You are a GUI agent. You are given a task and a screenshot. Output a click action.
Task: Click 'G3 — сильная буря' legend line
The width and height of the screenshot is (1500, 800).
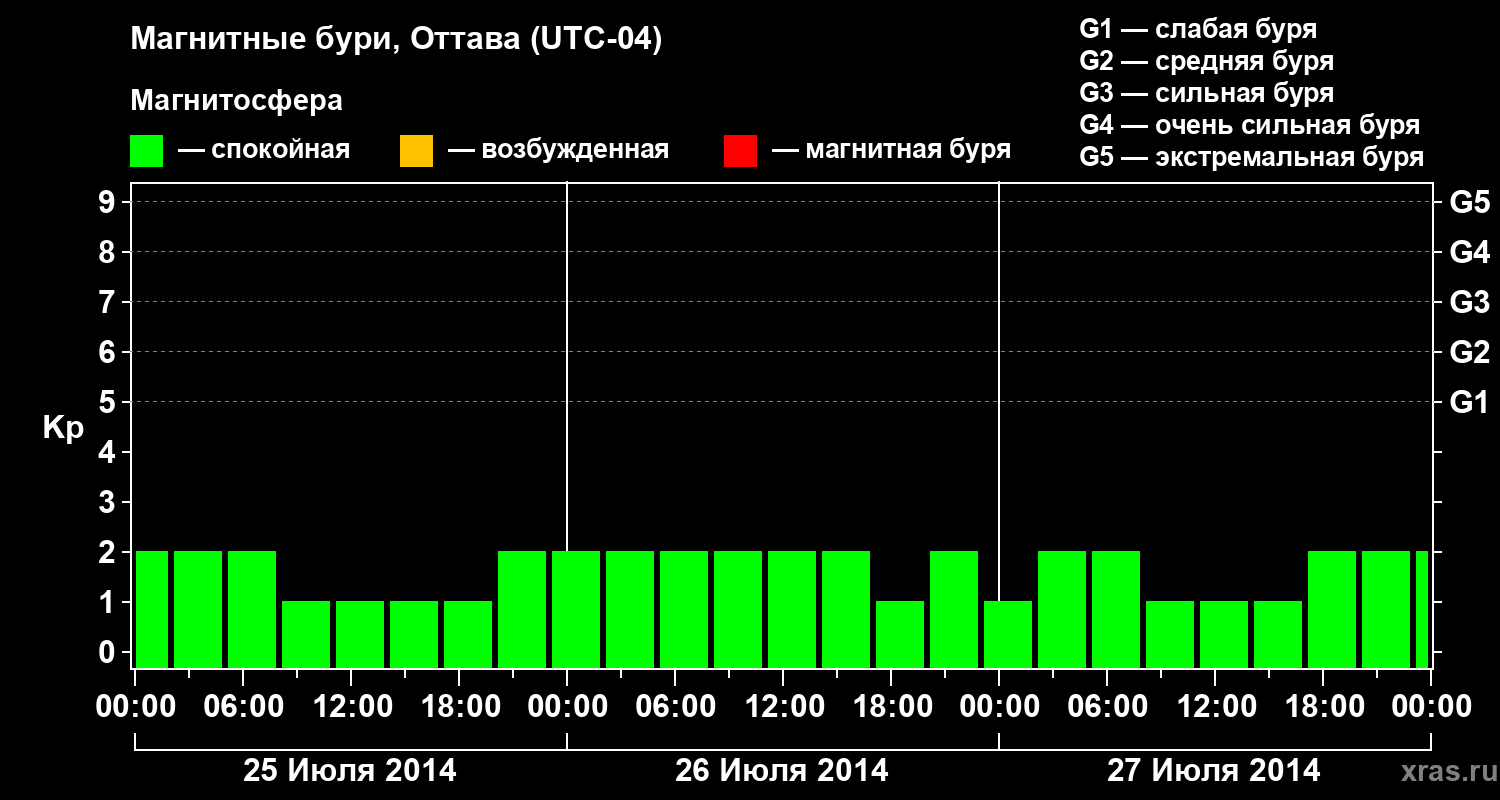(1207, 93)
